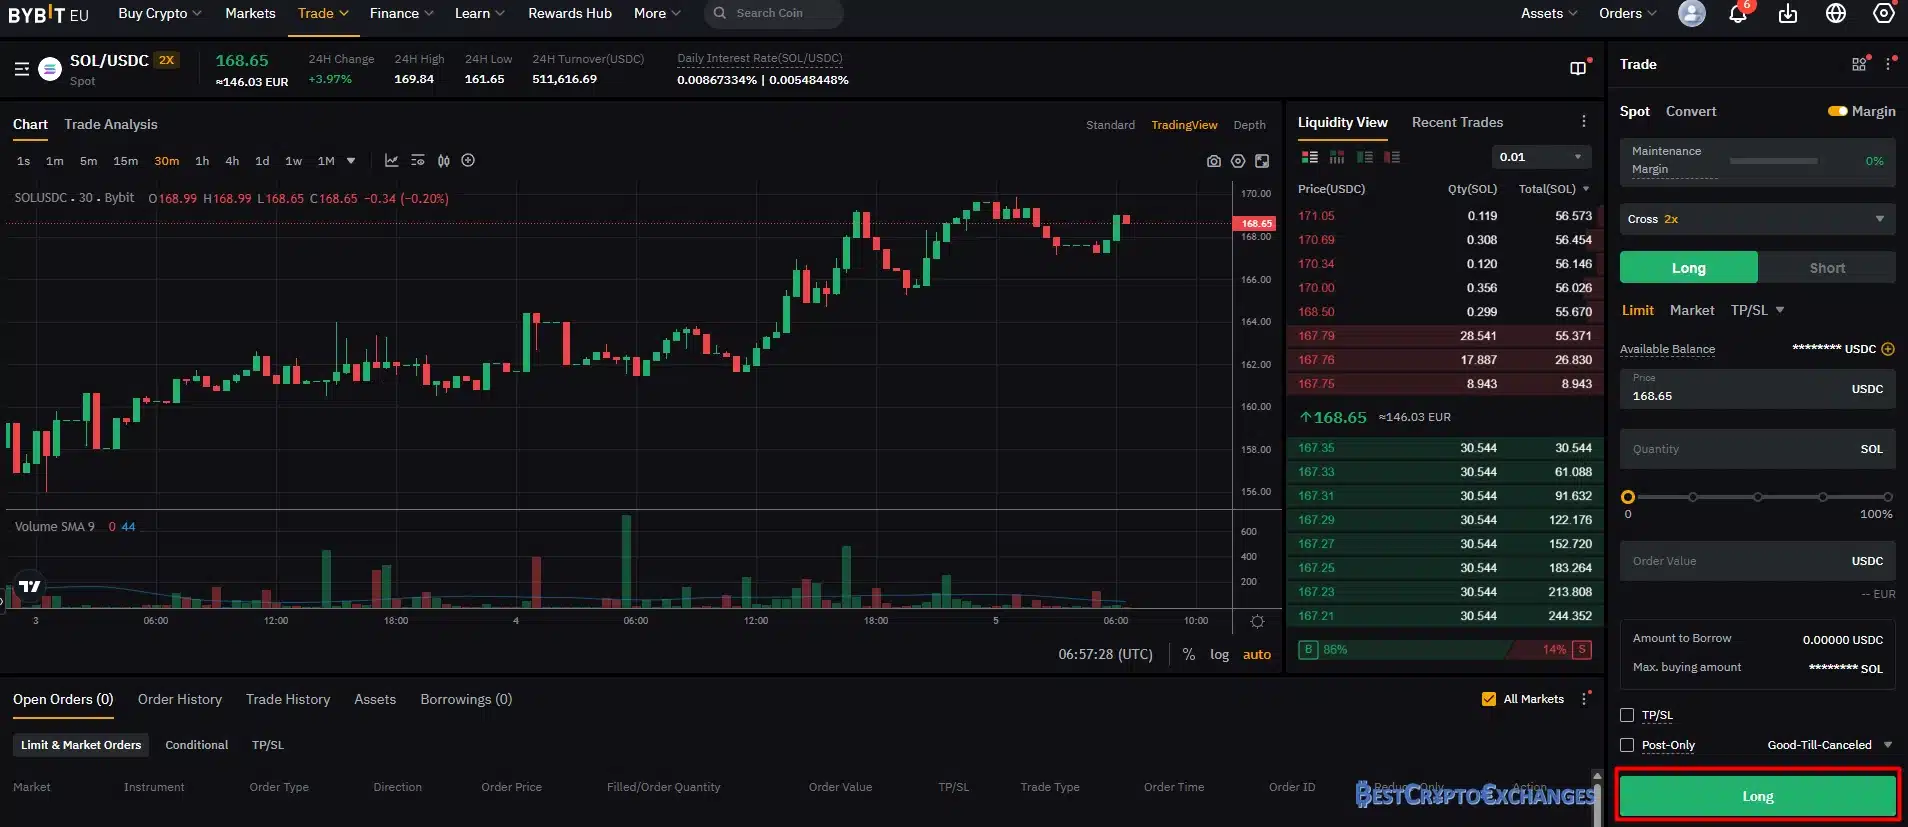
Task: Open the chart type line icon
Action: click(391, 160)
